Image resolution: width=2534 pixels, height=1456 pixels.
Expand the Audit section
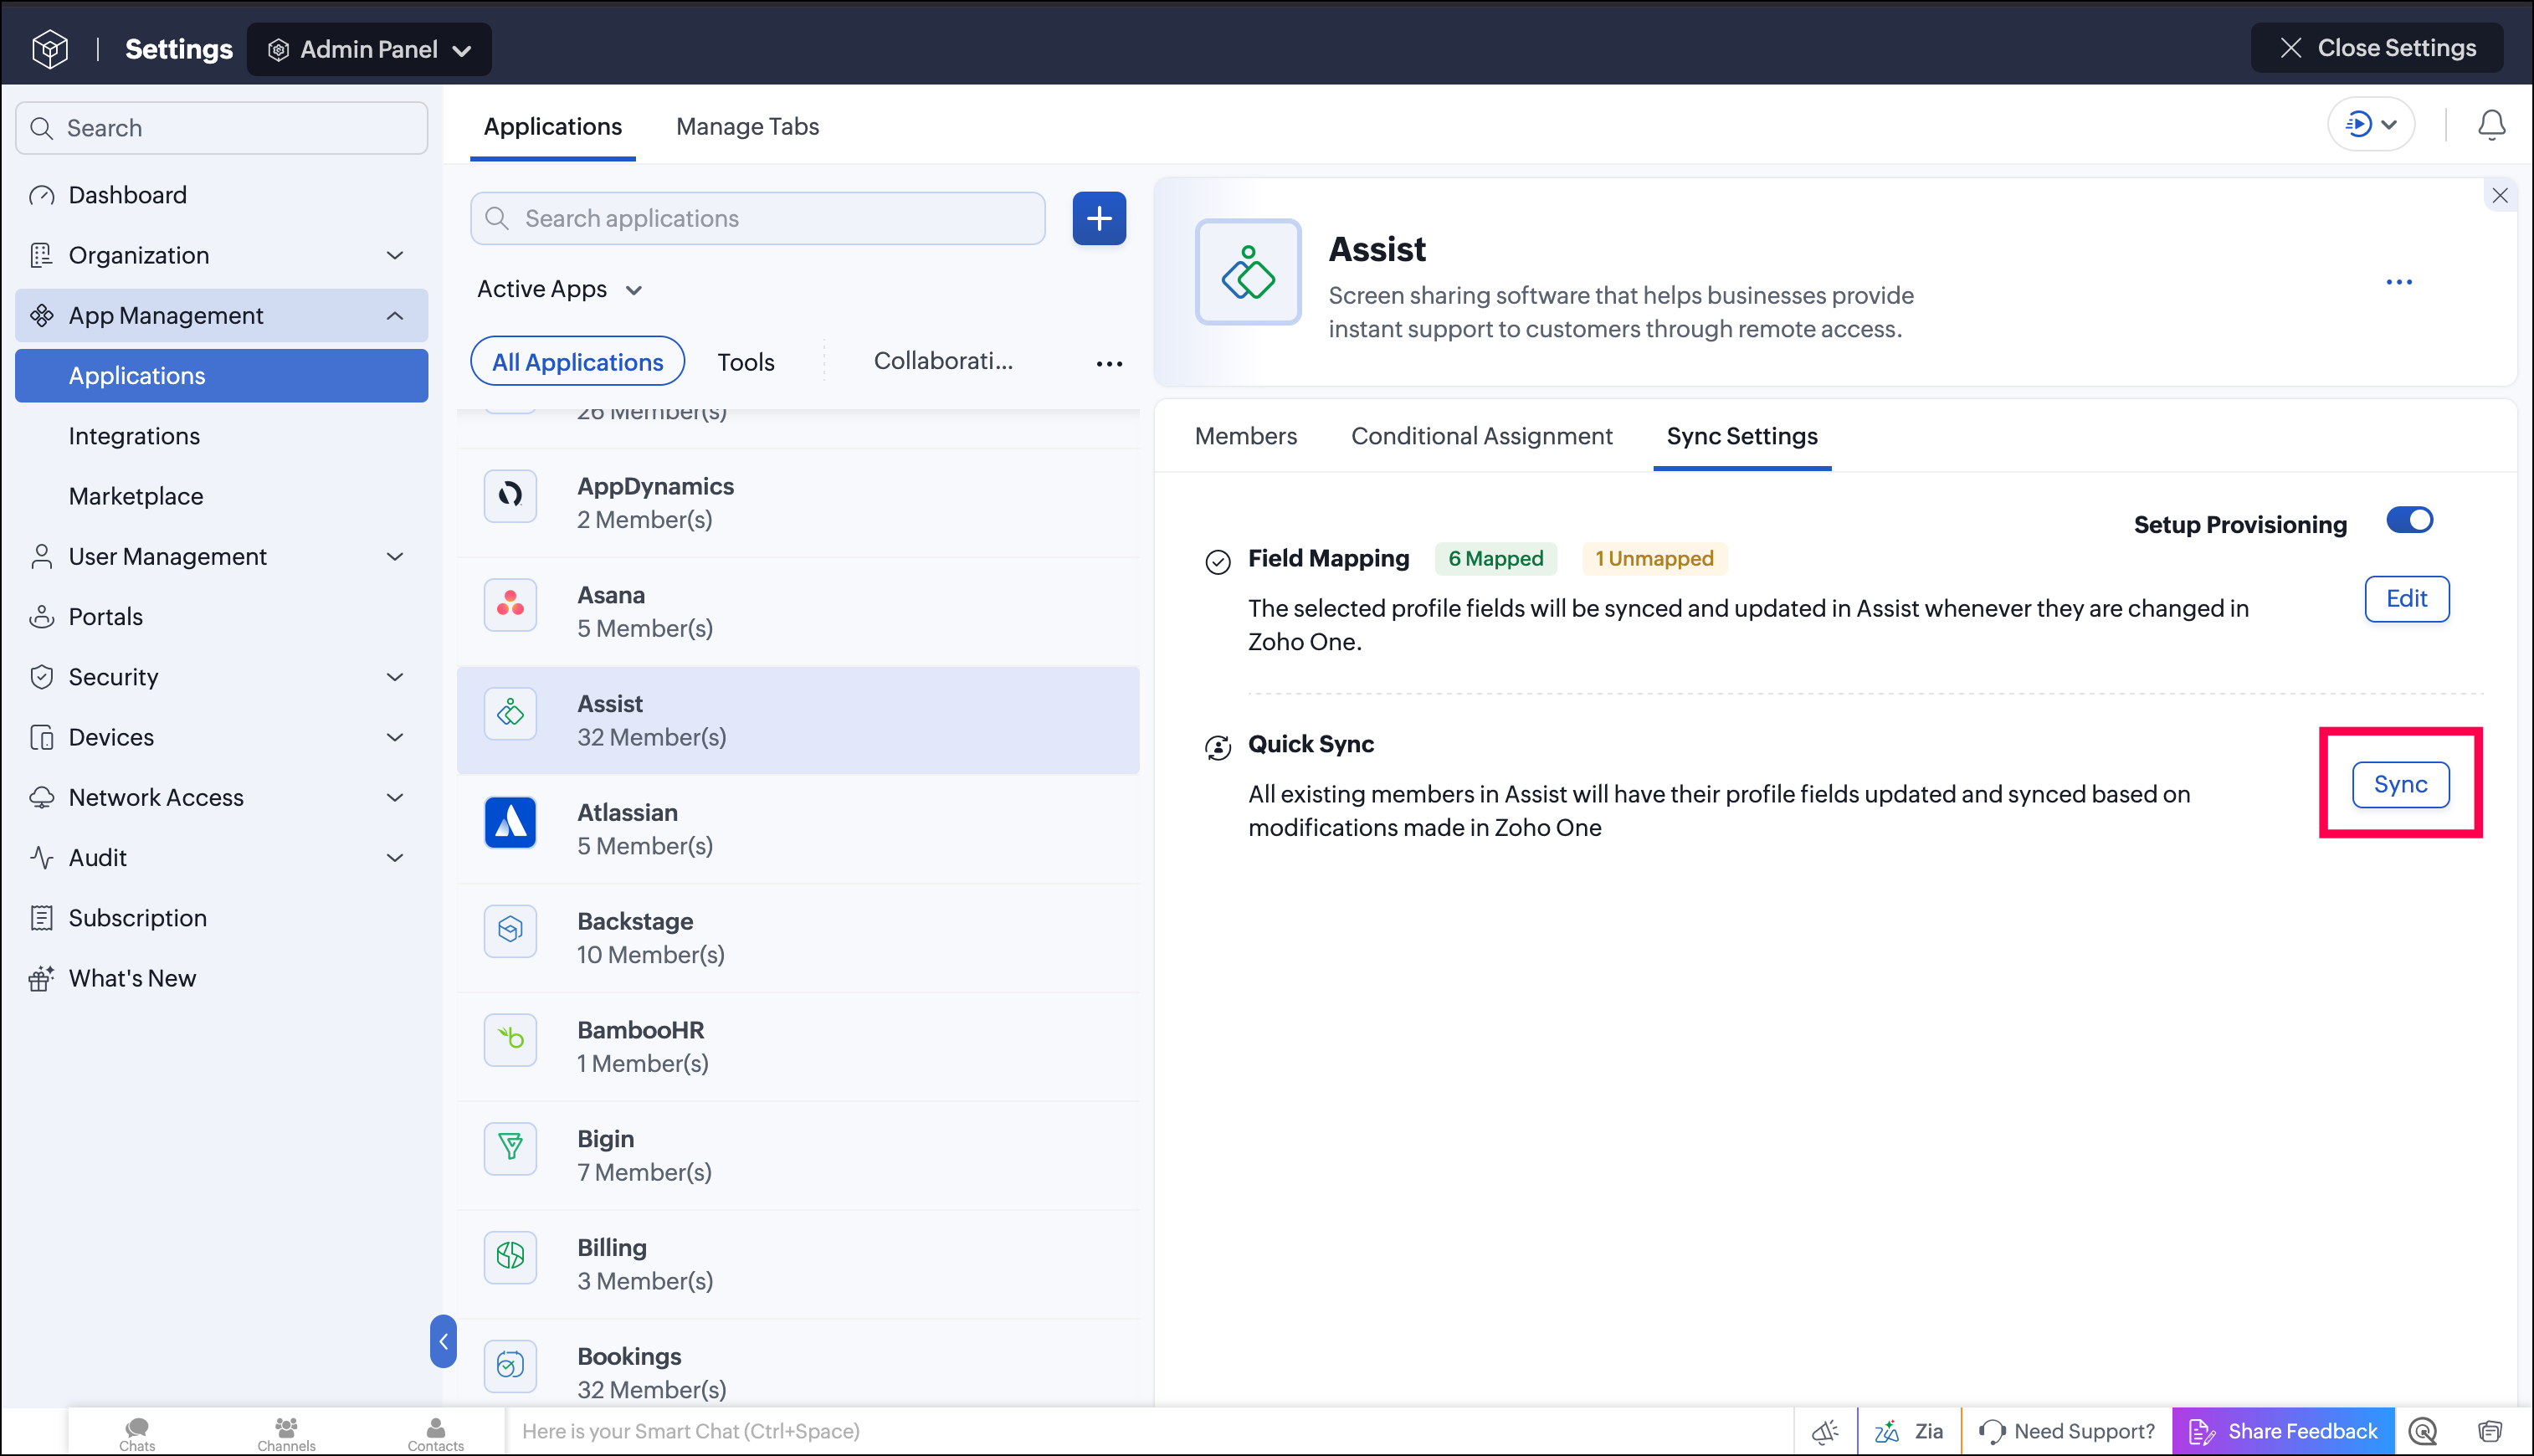click(x=222, y=858)
